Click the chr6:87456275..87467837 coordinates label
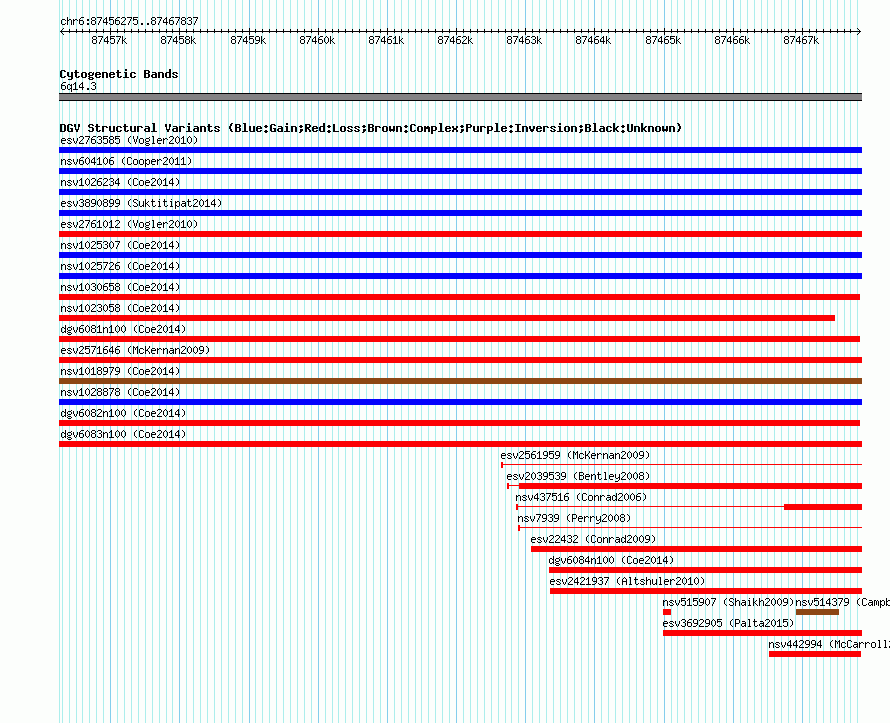The height and width of the screenshot is (723, 890). pyautogui.click(x=129, y=21)
